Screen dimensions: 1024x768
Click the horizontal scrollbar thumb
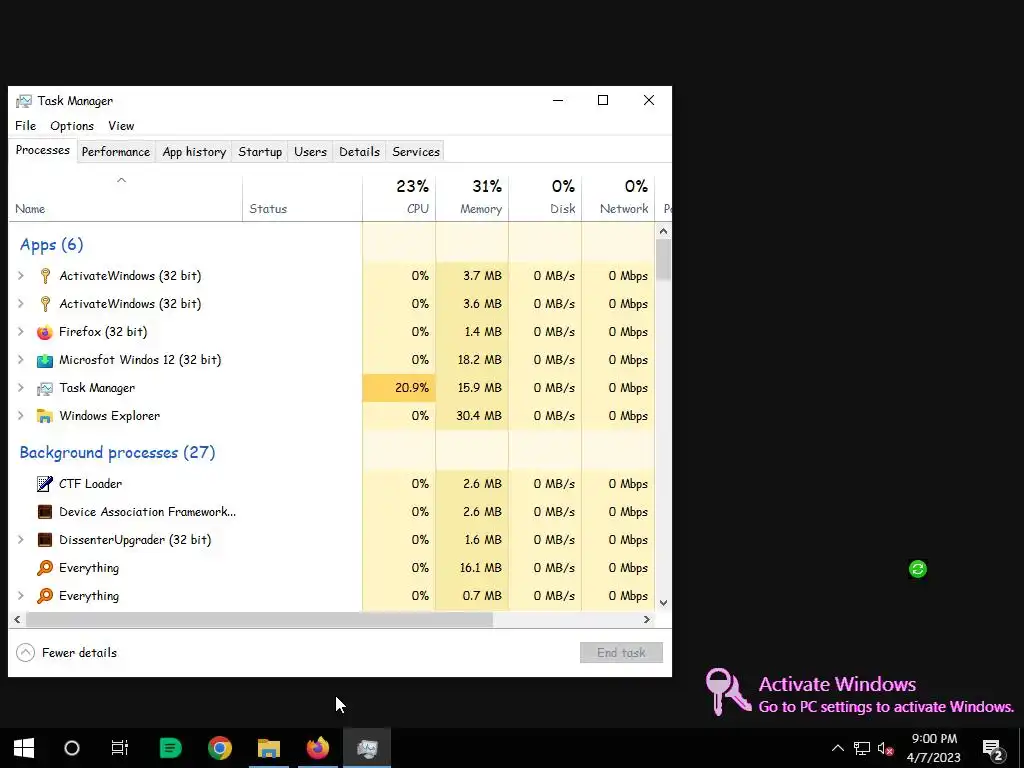(259, 619)
